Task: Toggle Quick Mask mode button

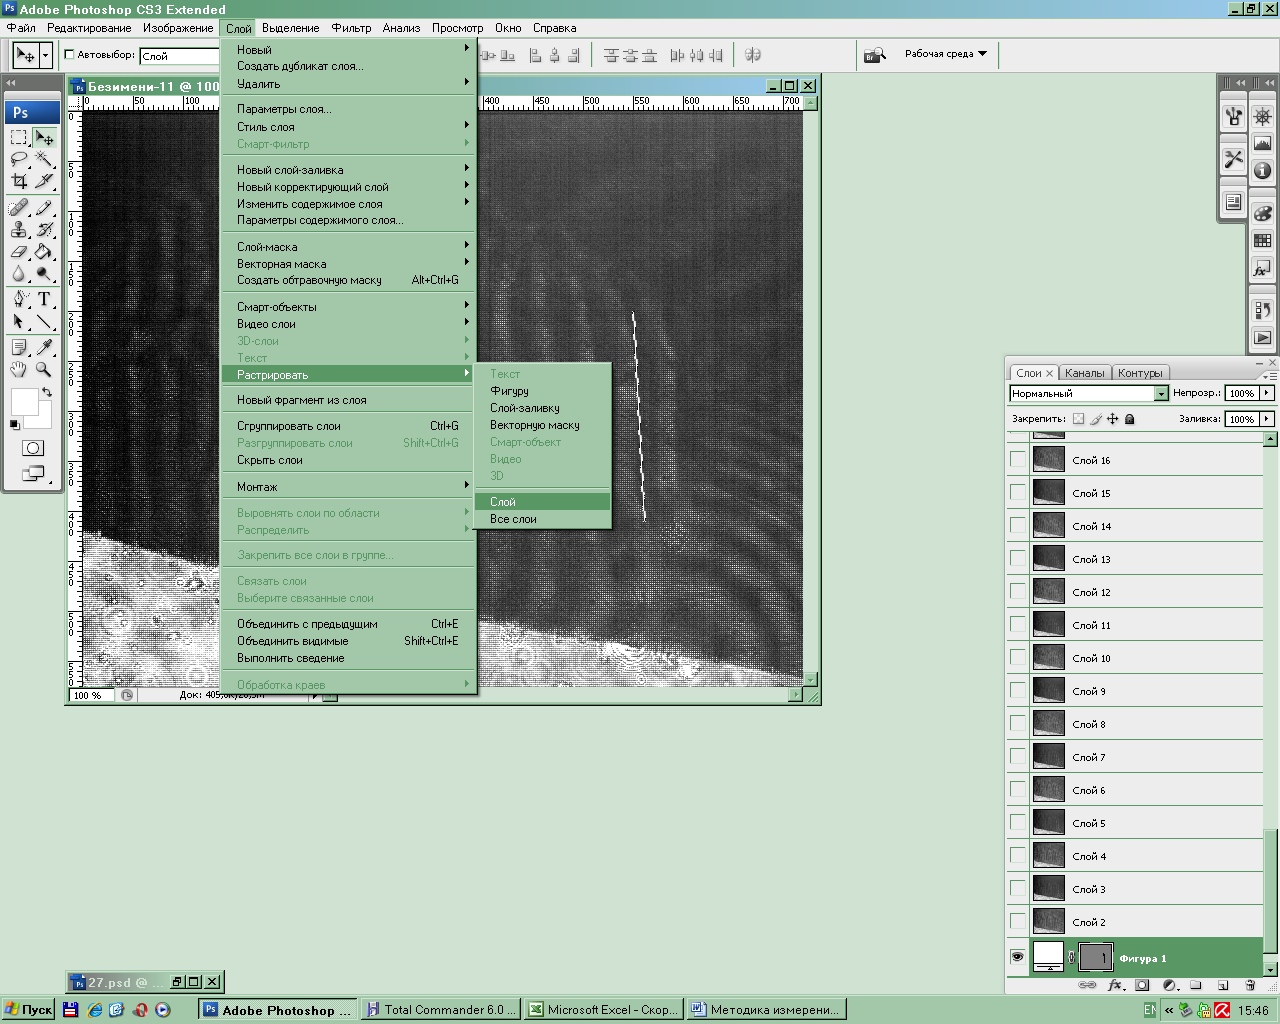Action: 32,448
